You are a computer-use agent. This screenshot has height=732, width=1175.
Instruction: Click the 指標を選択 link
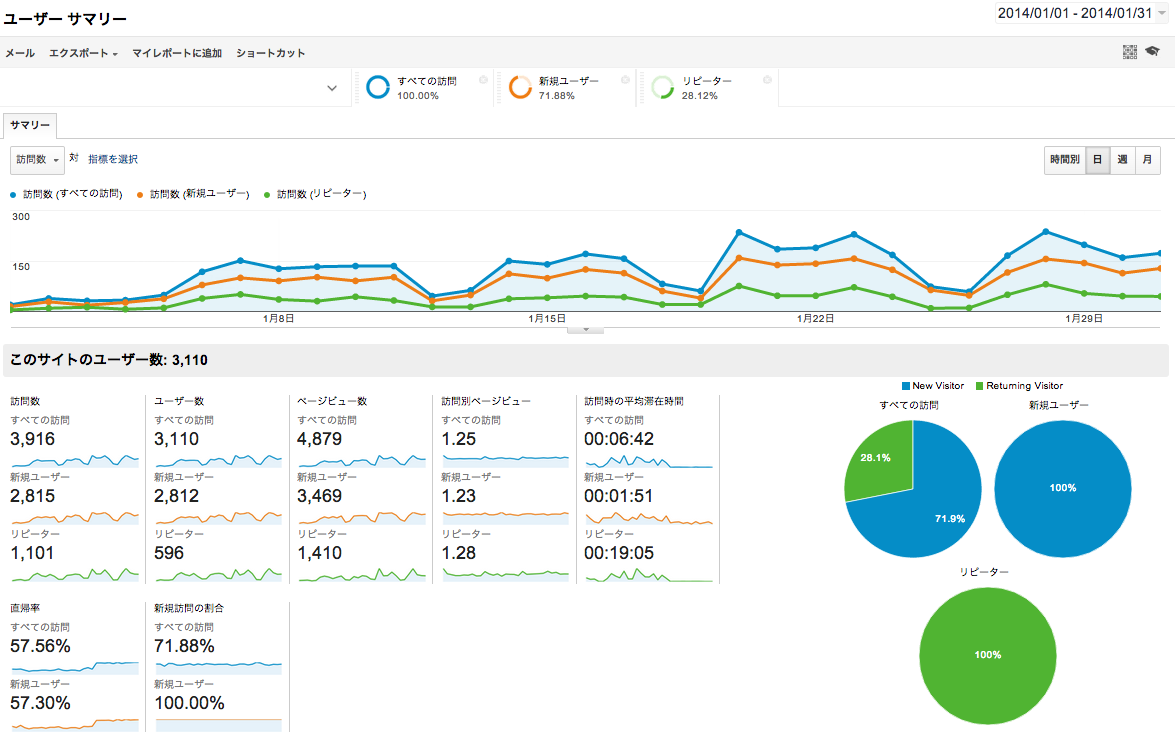pos(113,159)
